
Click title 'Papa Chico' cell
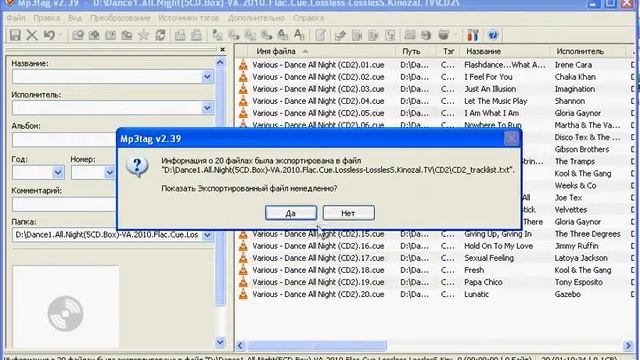(483, 282)
